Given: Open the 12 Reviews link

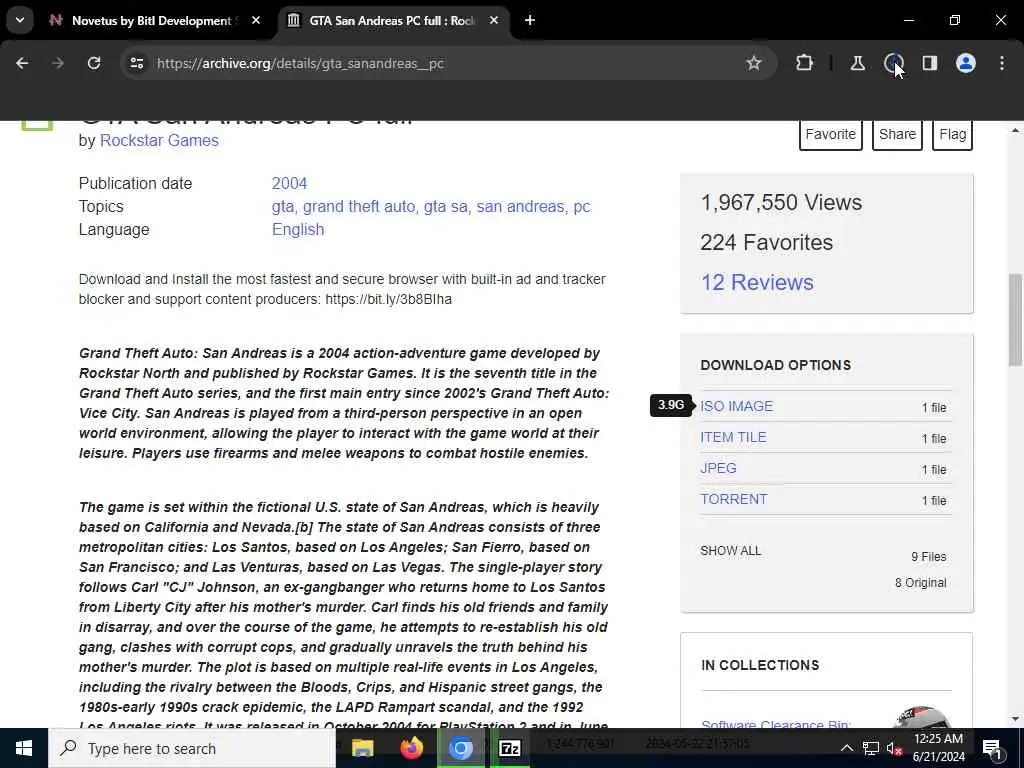Looking at the screenshot, I should (x=757, y=282).
